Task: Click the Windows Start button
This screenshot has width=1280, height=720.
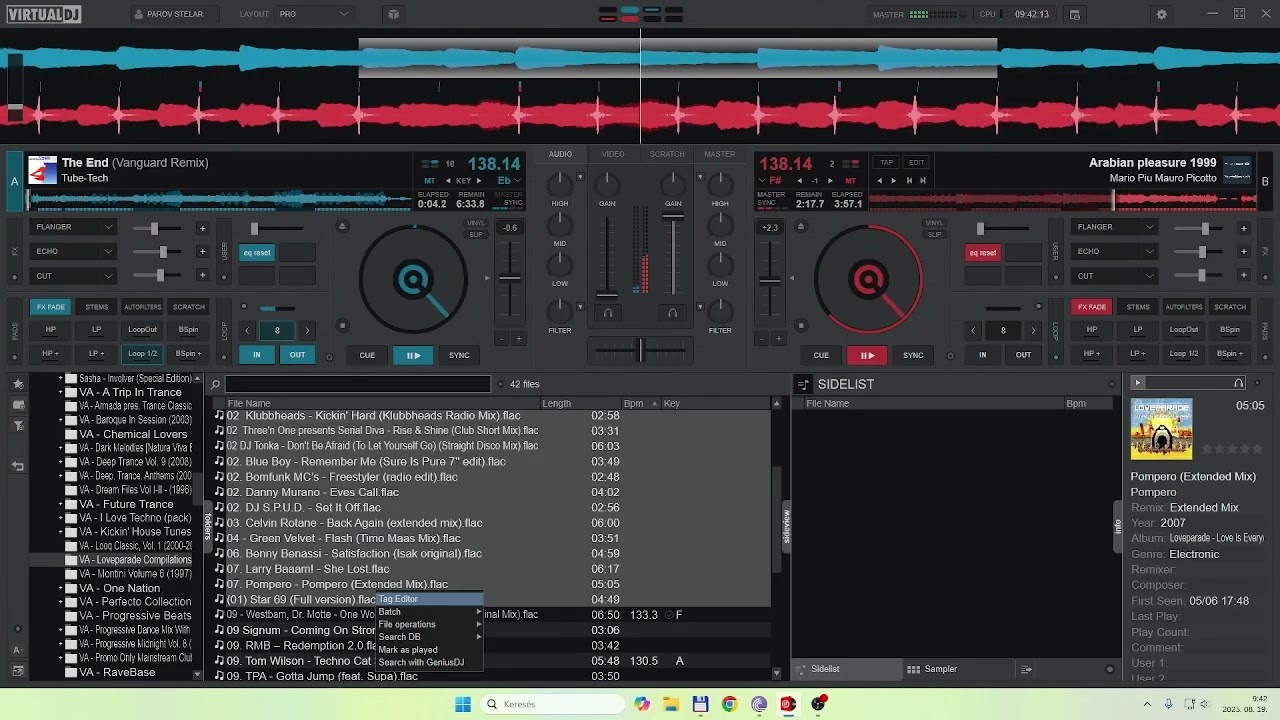Action: pyautogui.click(x=463, y=704)
